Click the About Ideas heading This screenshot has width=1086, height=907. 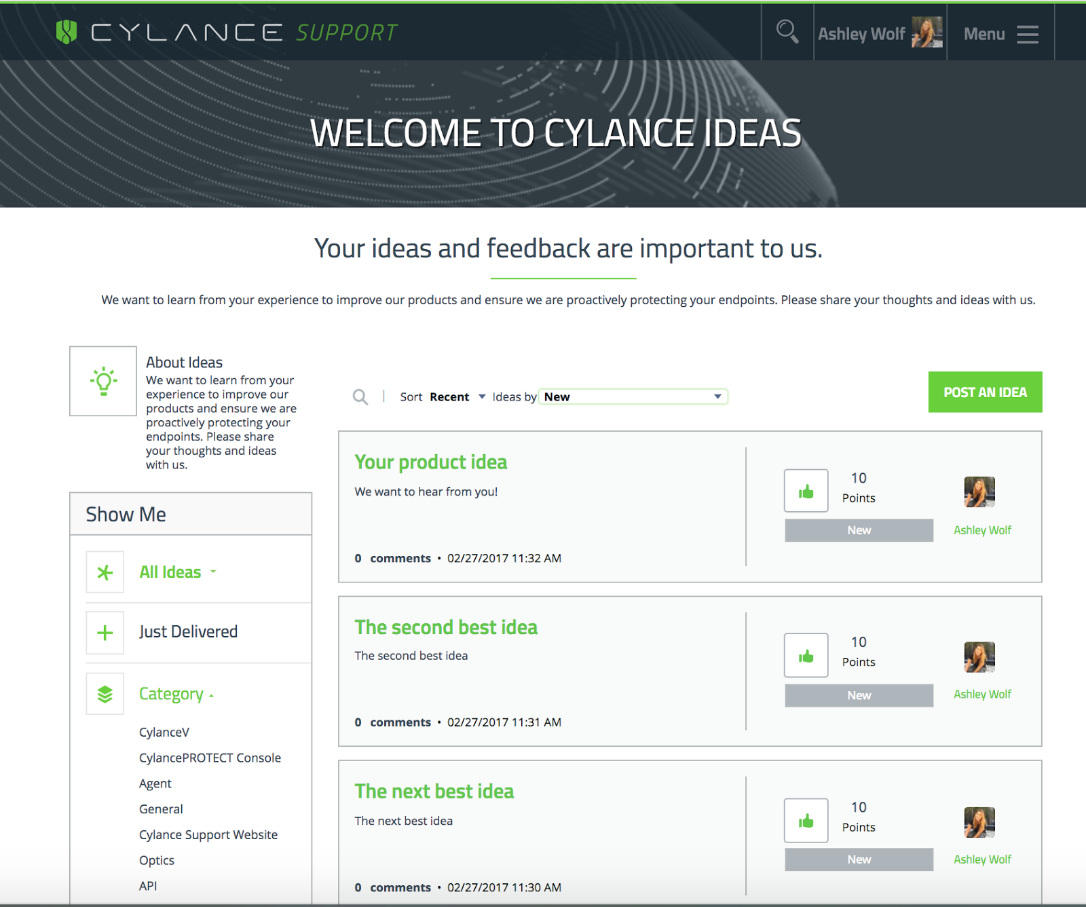[x=184, y=362]
